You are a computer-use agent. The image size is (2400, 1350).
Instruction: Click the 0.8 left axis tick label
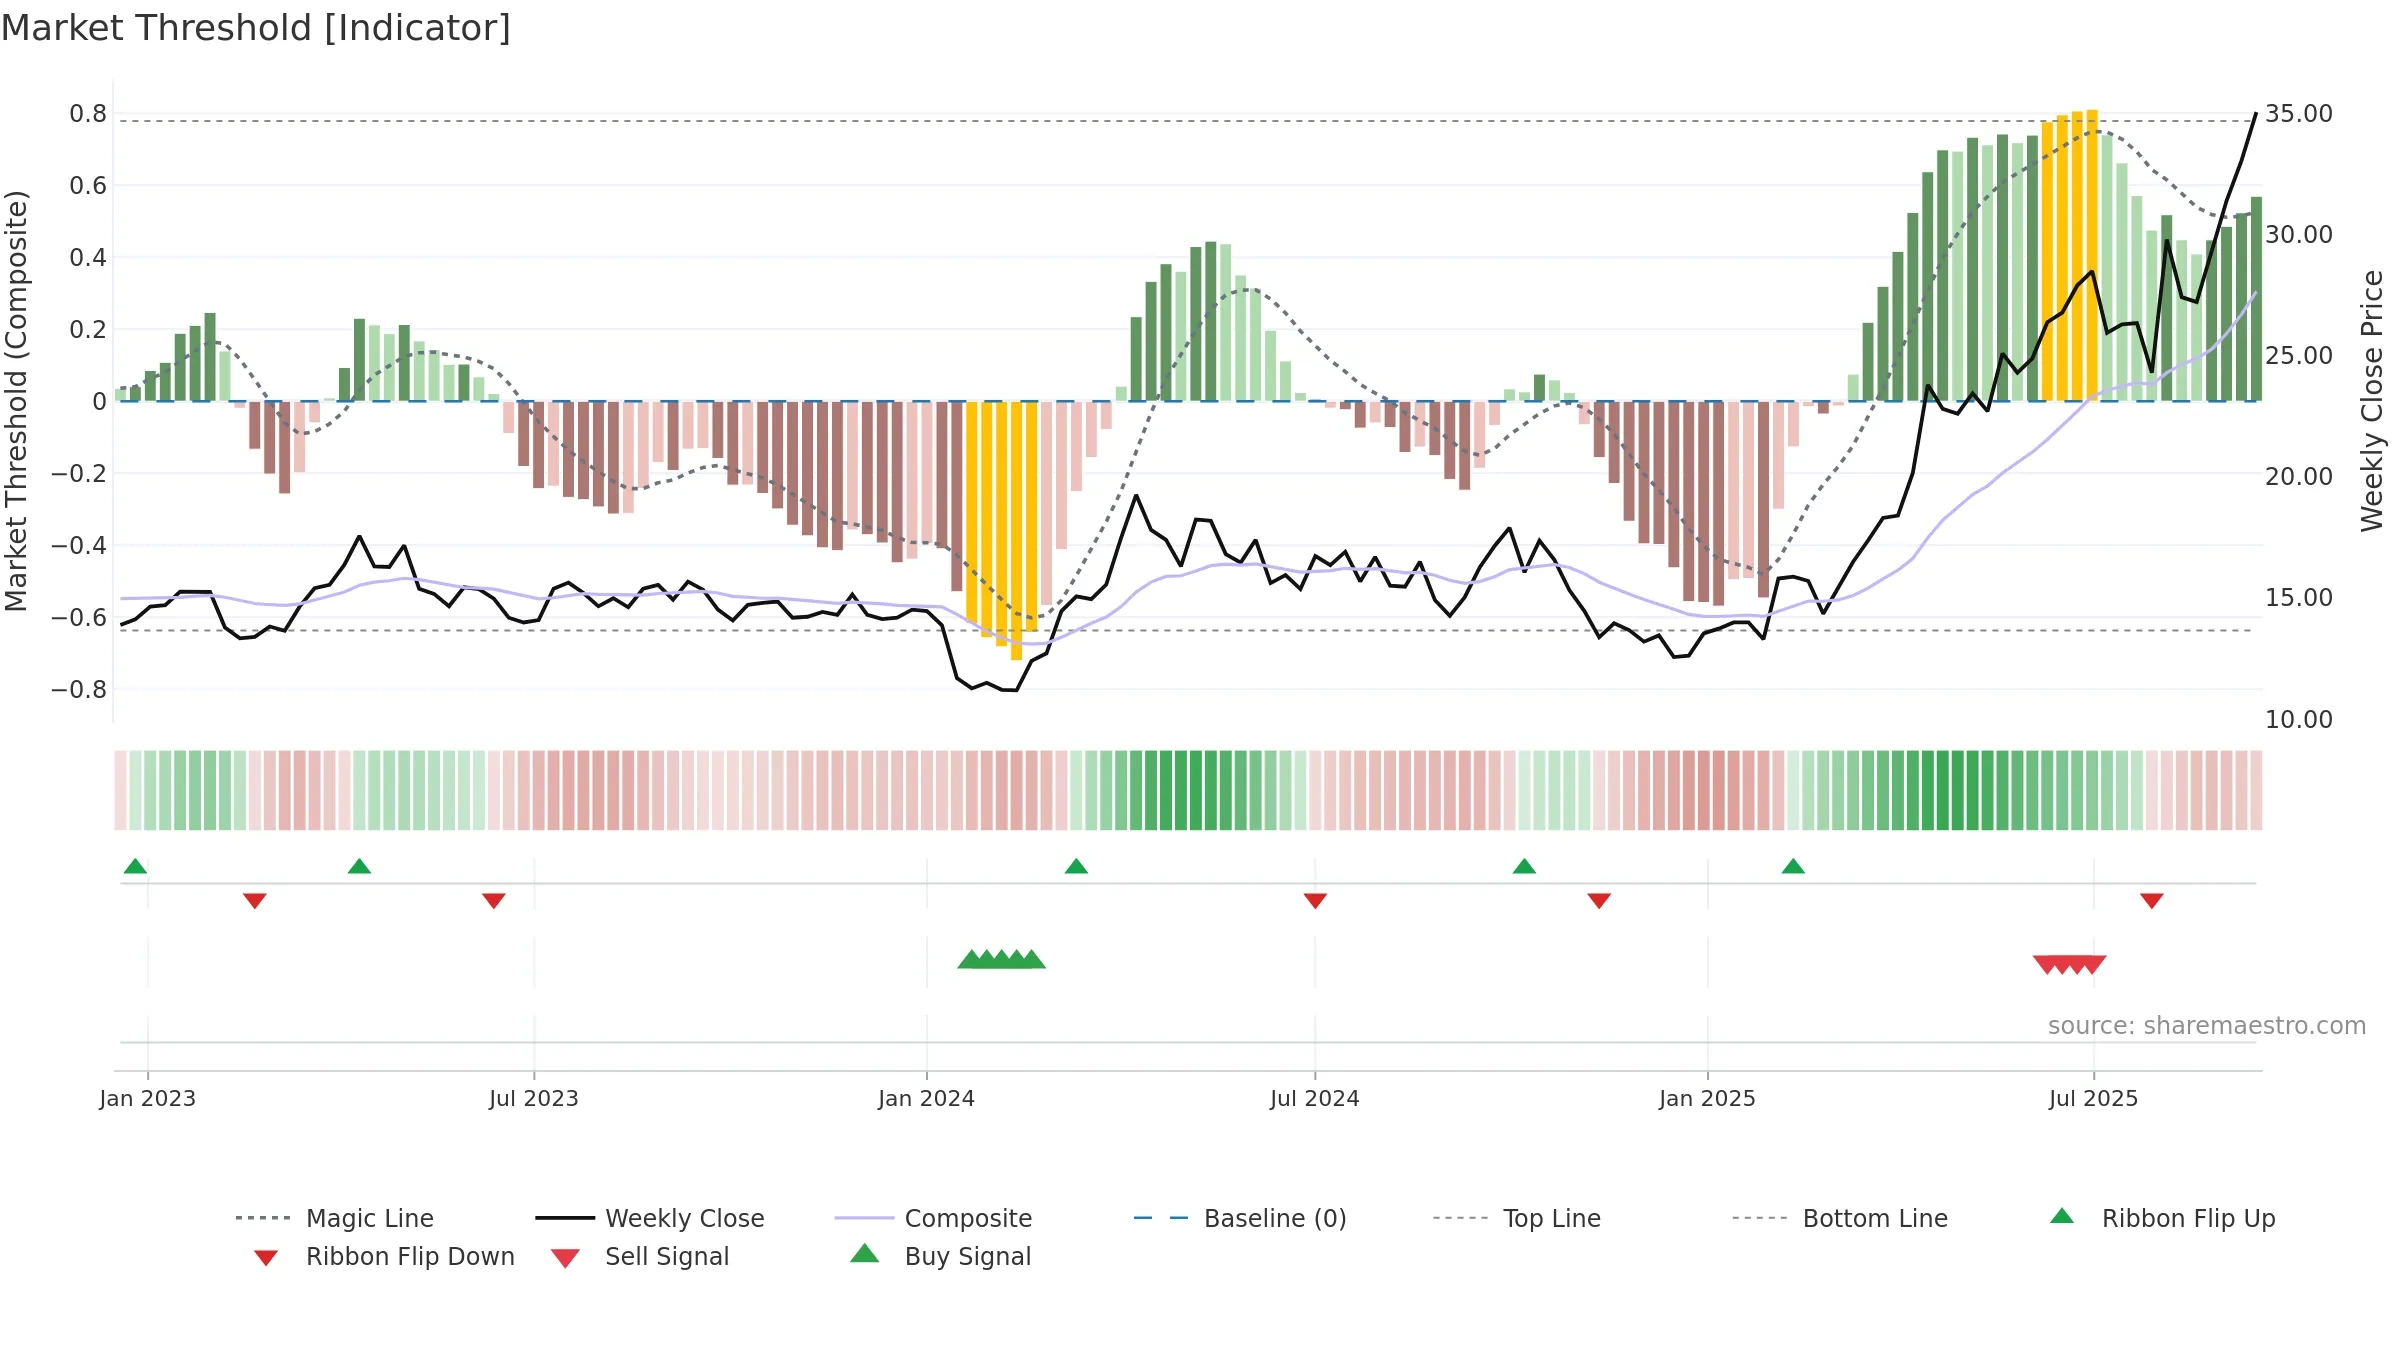(88, 113)
